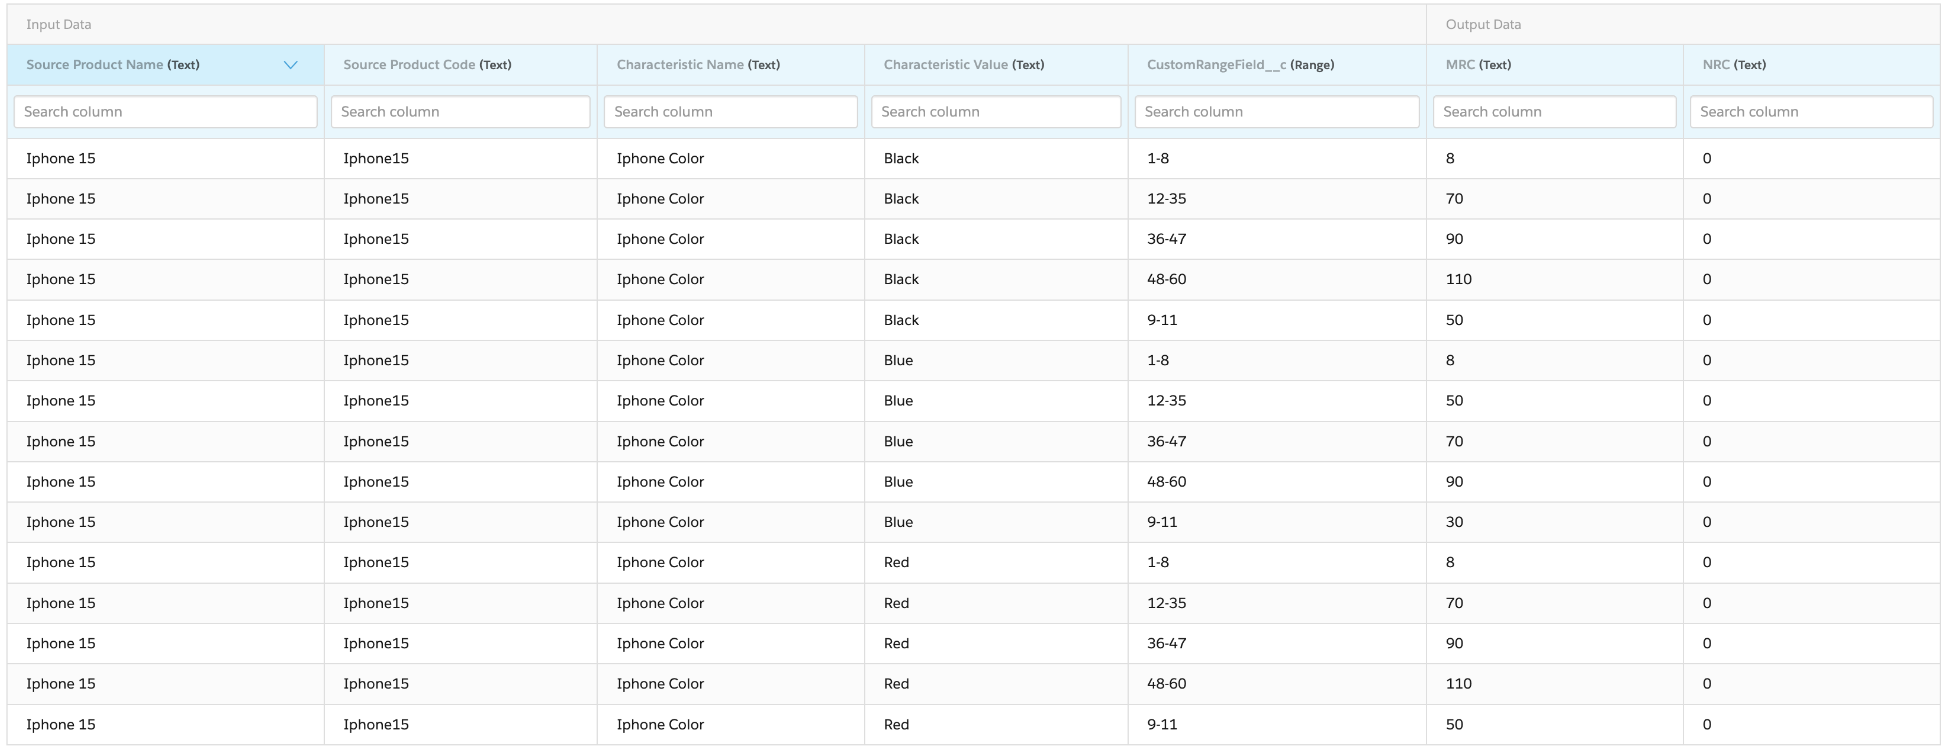The image size is (1942, 748).
Task: Focus the Source Product Code search box
Action: pos(461,112)
